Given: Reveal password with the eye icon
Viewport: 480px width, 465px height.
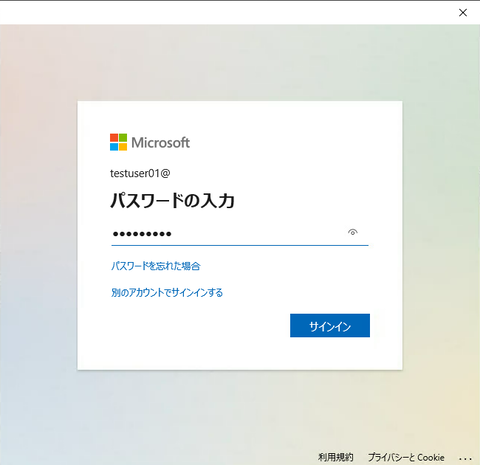Looking at the screenshot, I should tap(353, 232).
